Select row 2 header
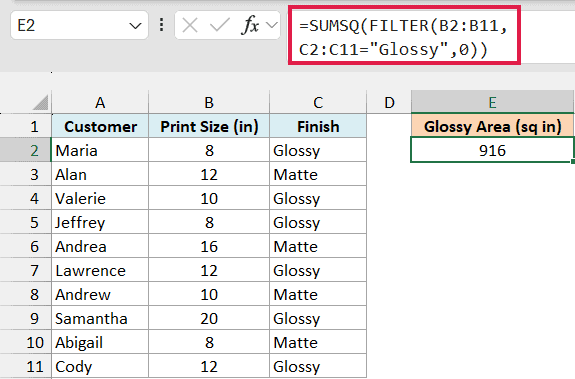This screenshot has width=575, height=379. [26, 150]
